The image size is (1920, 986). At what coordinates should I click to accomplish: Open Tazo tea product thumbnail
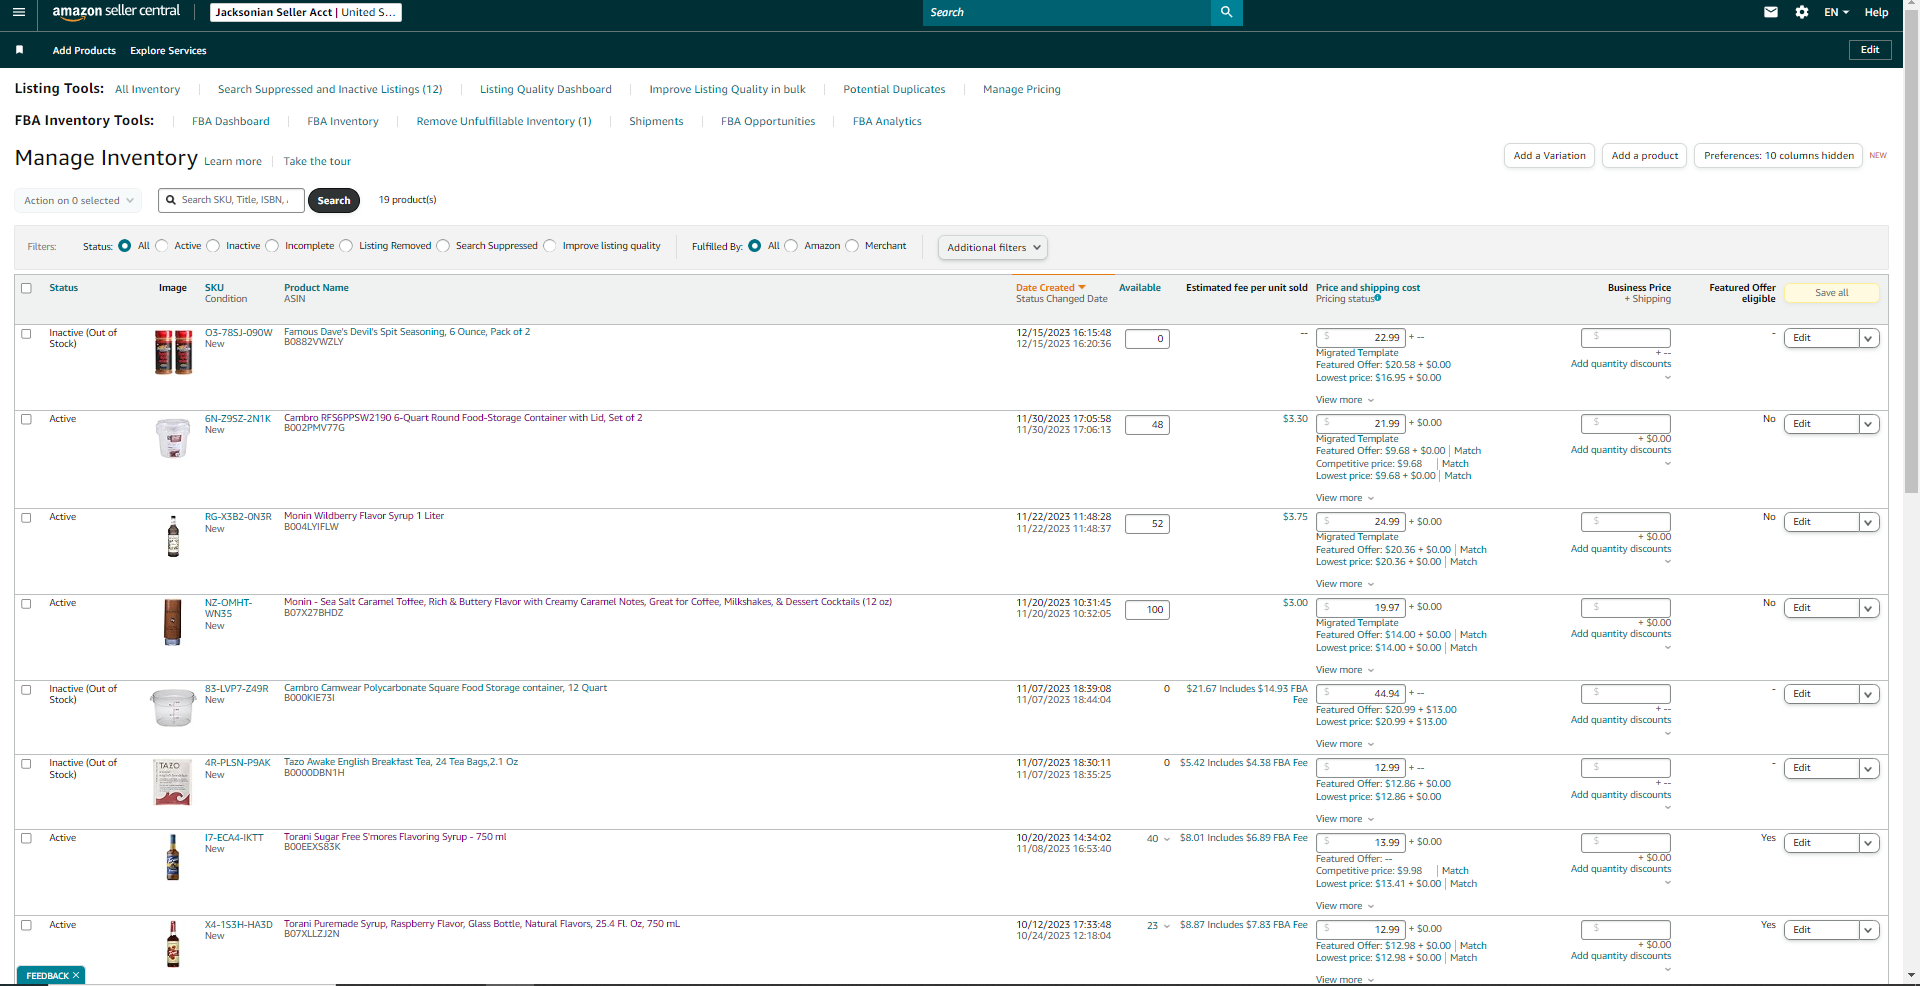coord(173,782)
